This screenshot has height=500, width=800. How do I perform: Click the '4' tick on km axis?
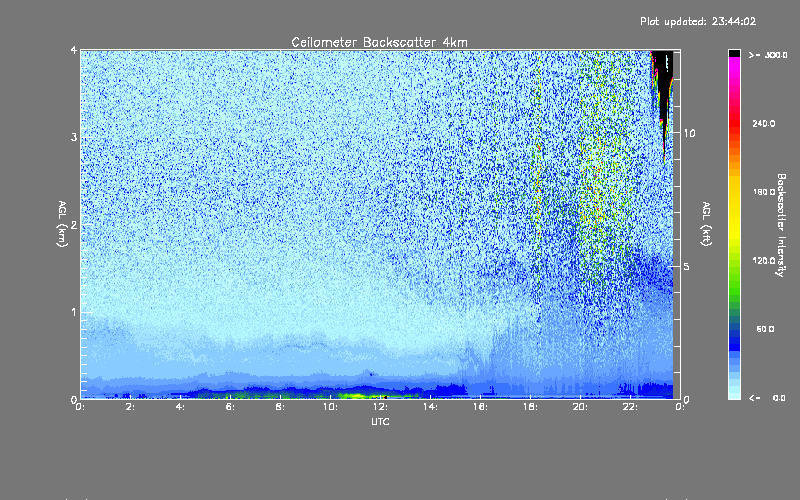click(74, 50)
